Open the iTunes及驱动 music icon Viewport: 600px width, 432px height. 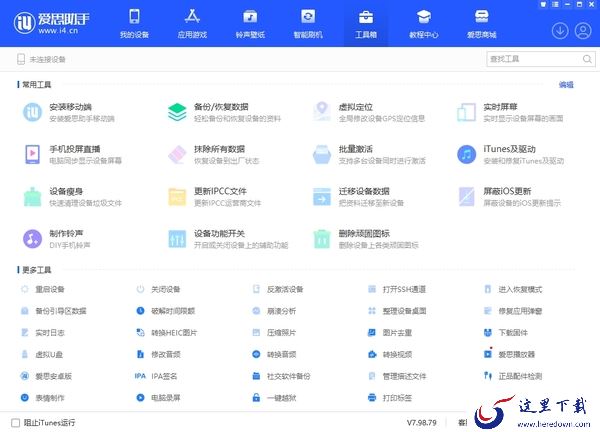pyautogui.click(x=466, y=154)
